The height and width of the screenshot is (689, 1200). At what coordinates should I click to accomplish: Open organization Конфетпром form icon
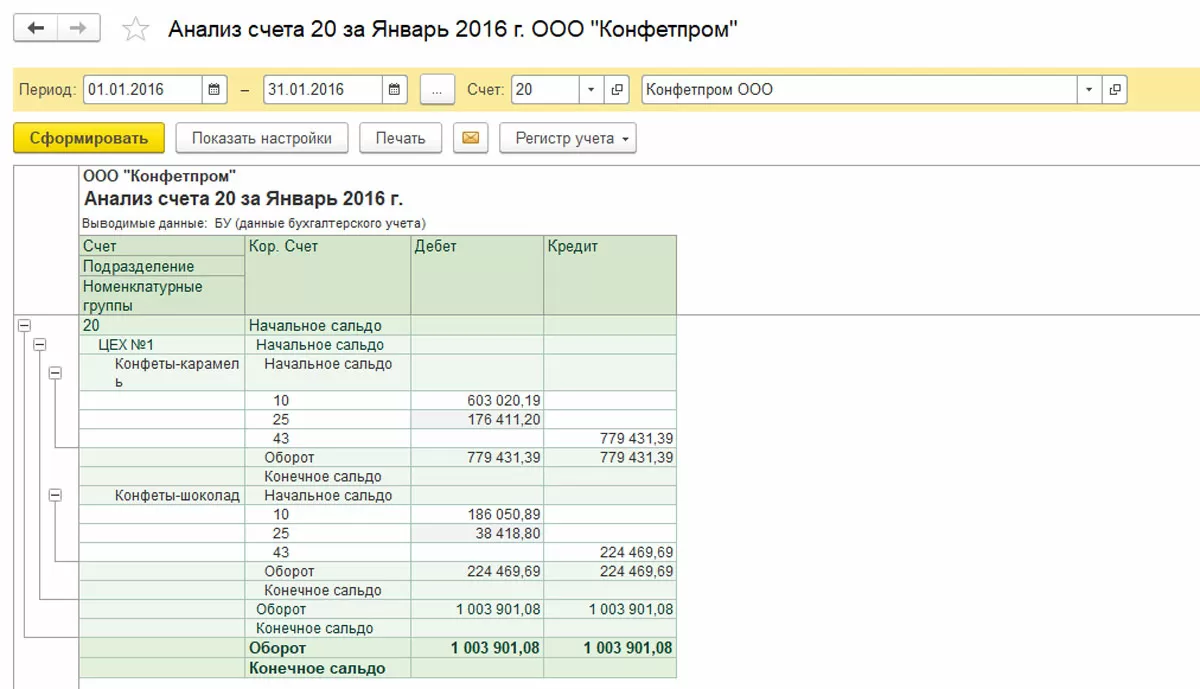pos(1115,89)
